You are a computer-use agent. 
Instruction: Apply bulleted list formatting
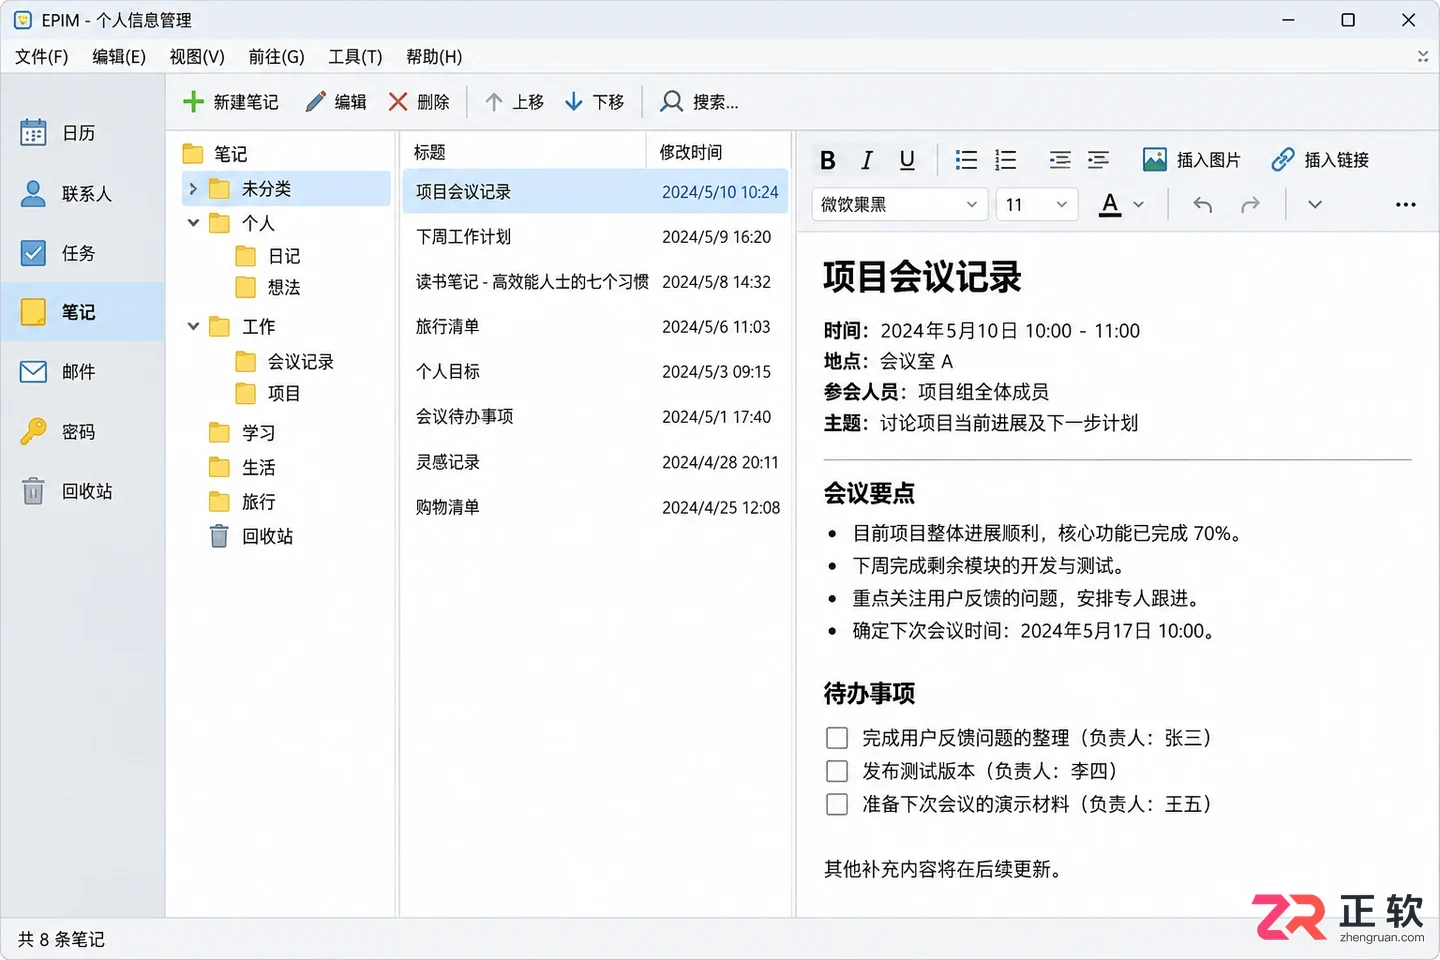click(x=966, y=160)
